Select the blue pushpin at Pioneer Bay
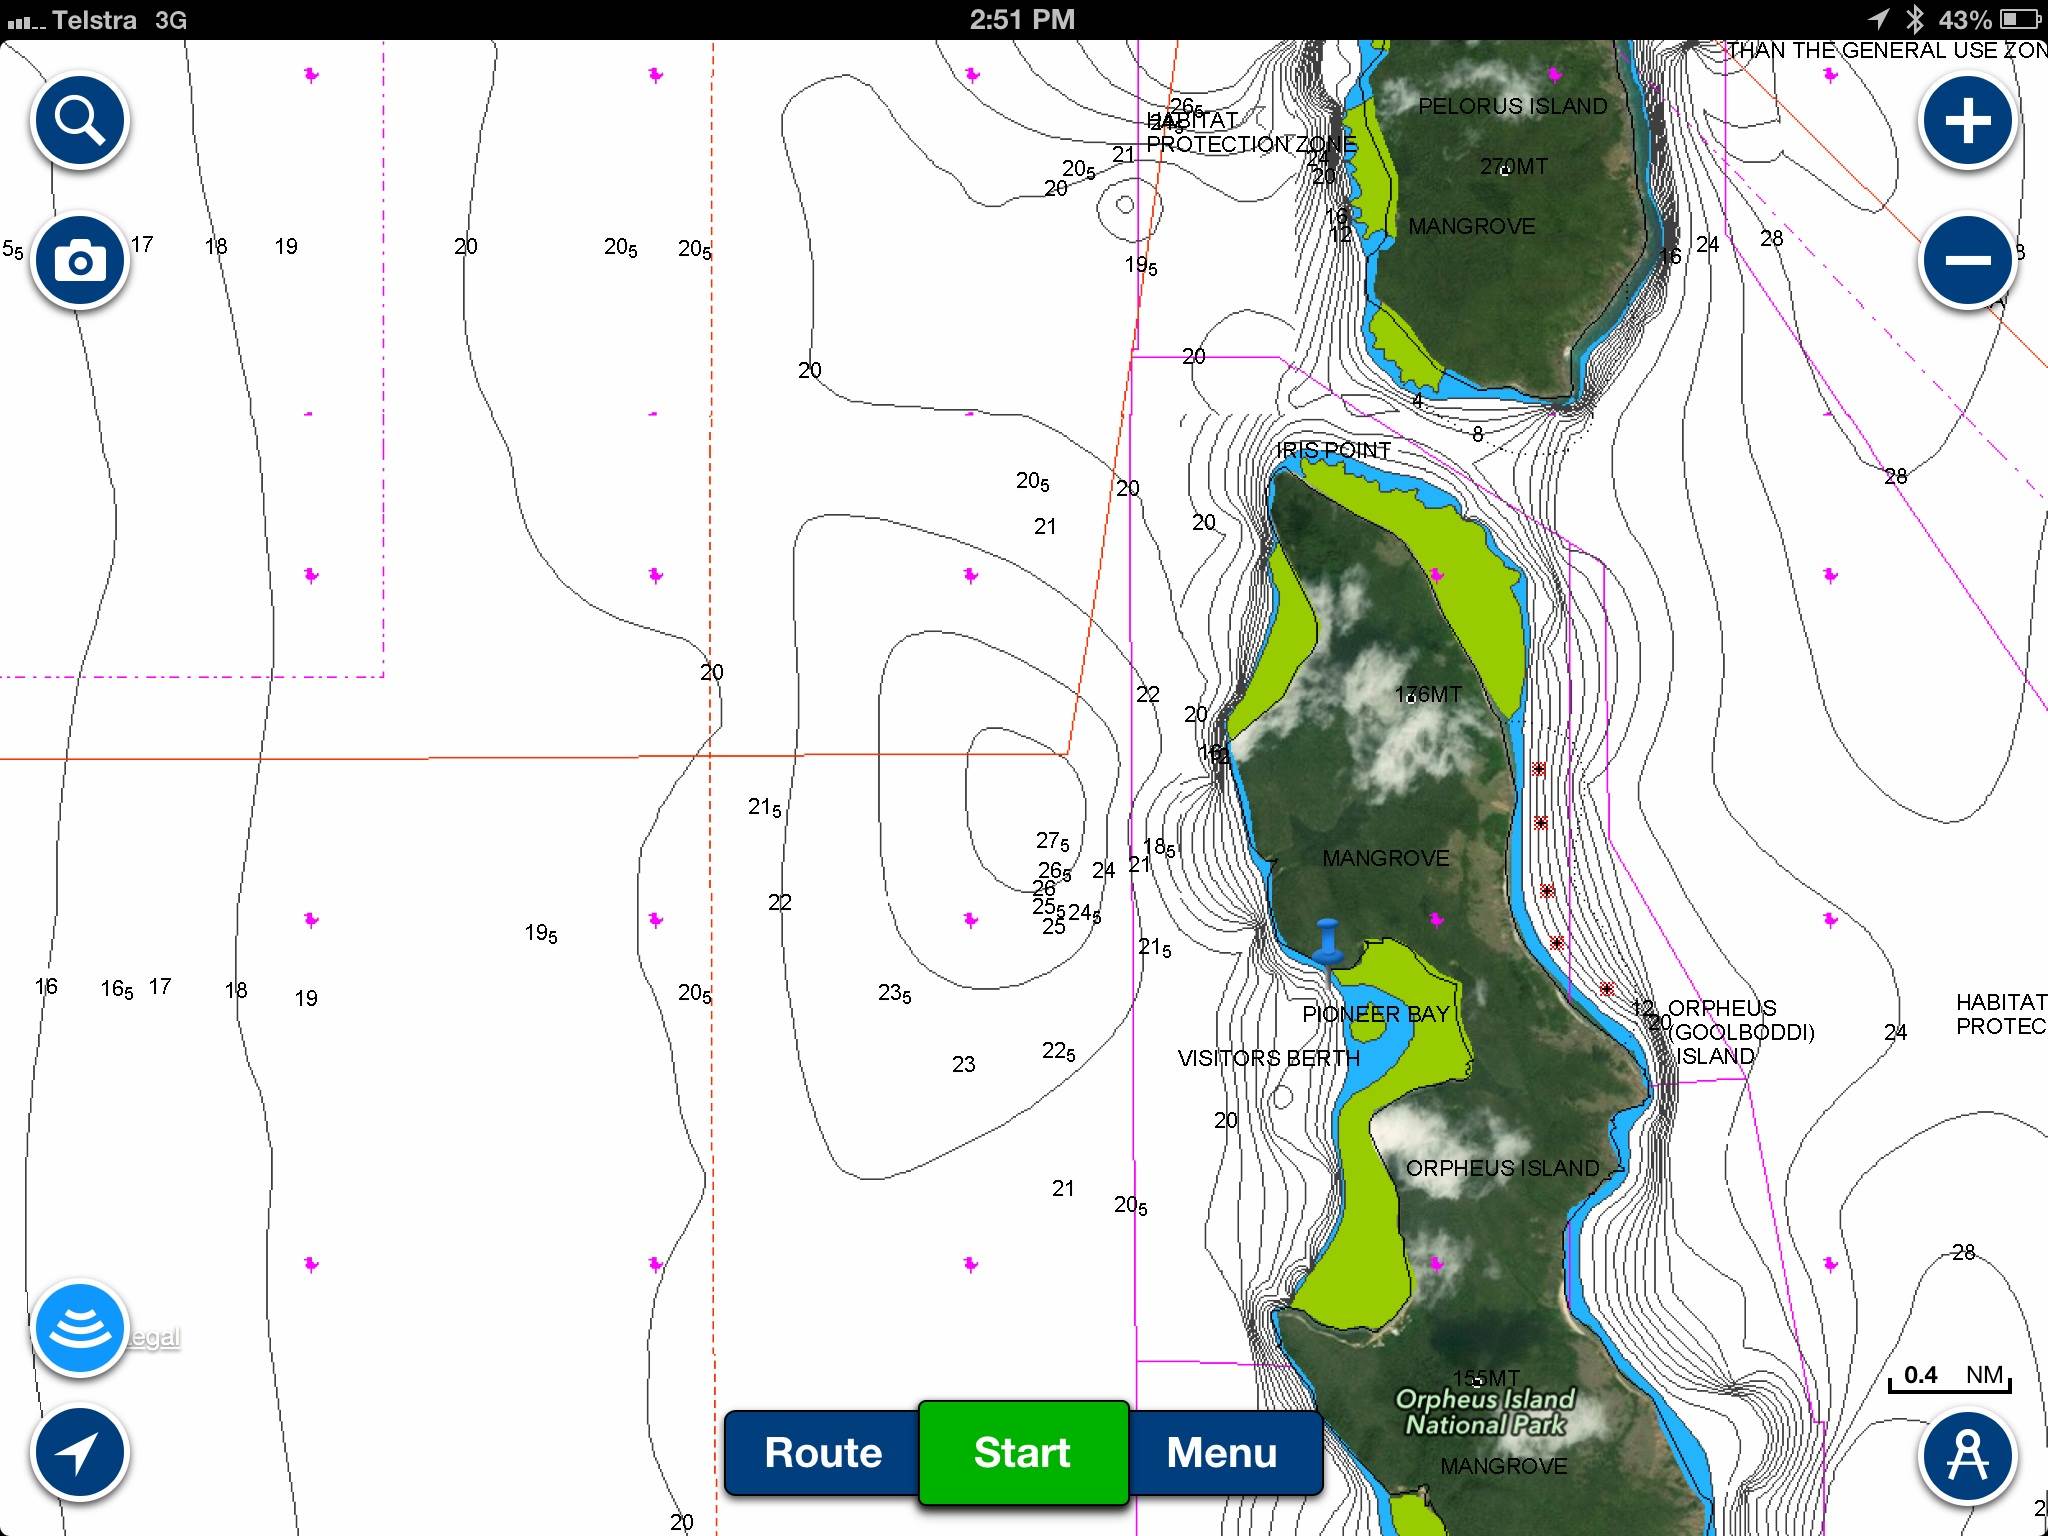Viewport: 2048px width, 1536px height. (x=1328, y=942)
